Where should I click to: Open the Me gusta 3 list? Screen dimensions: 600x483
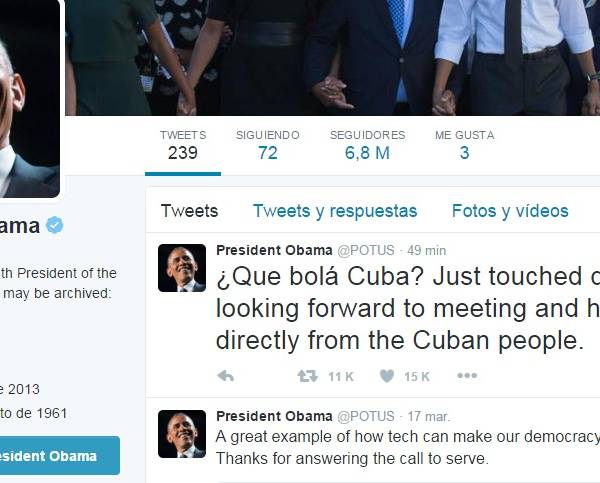(x=465, y=145)
